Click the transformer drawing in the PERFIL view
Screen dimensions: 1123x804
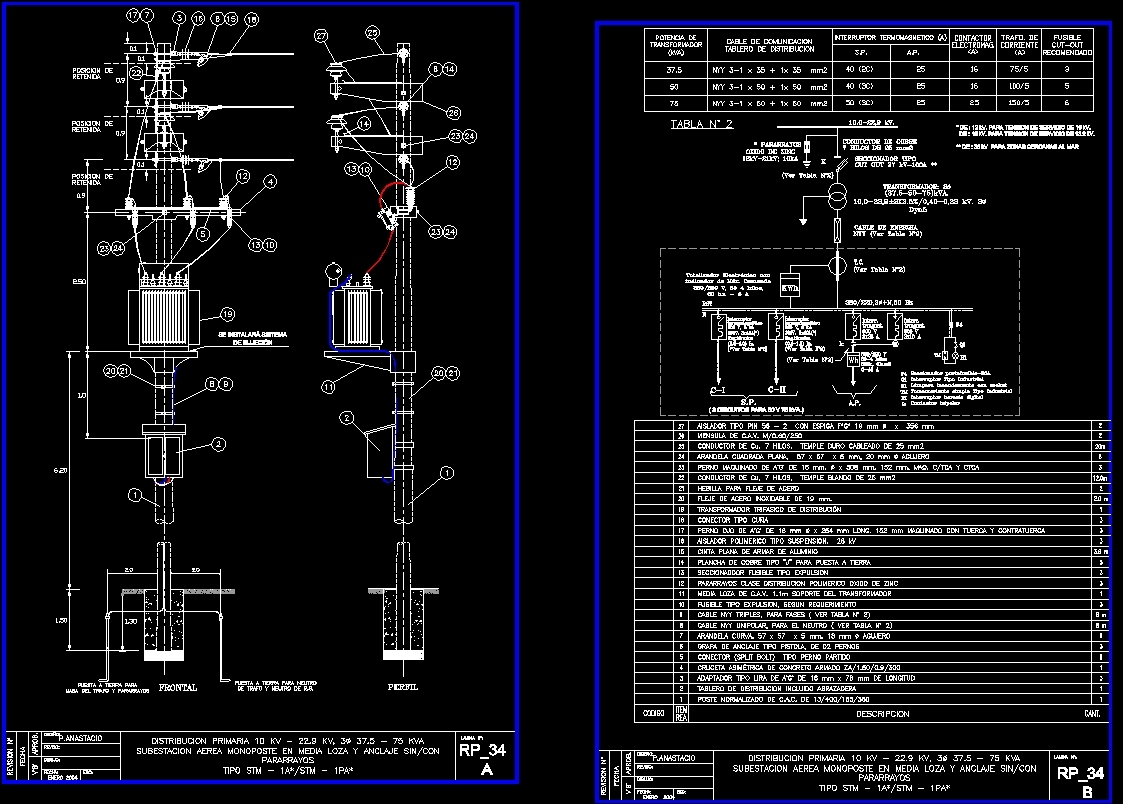coord(359,315)
